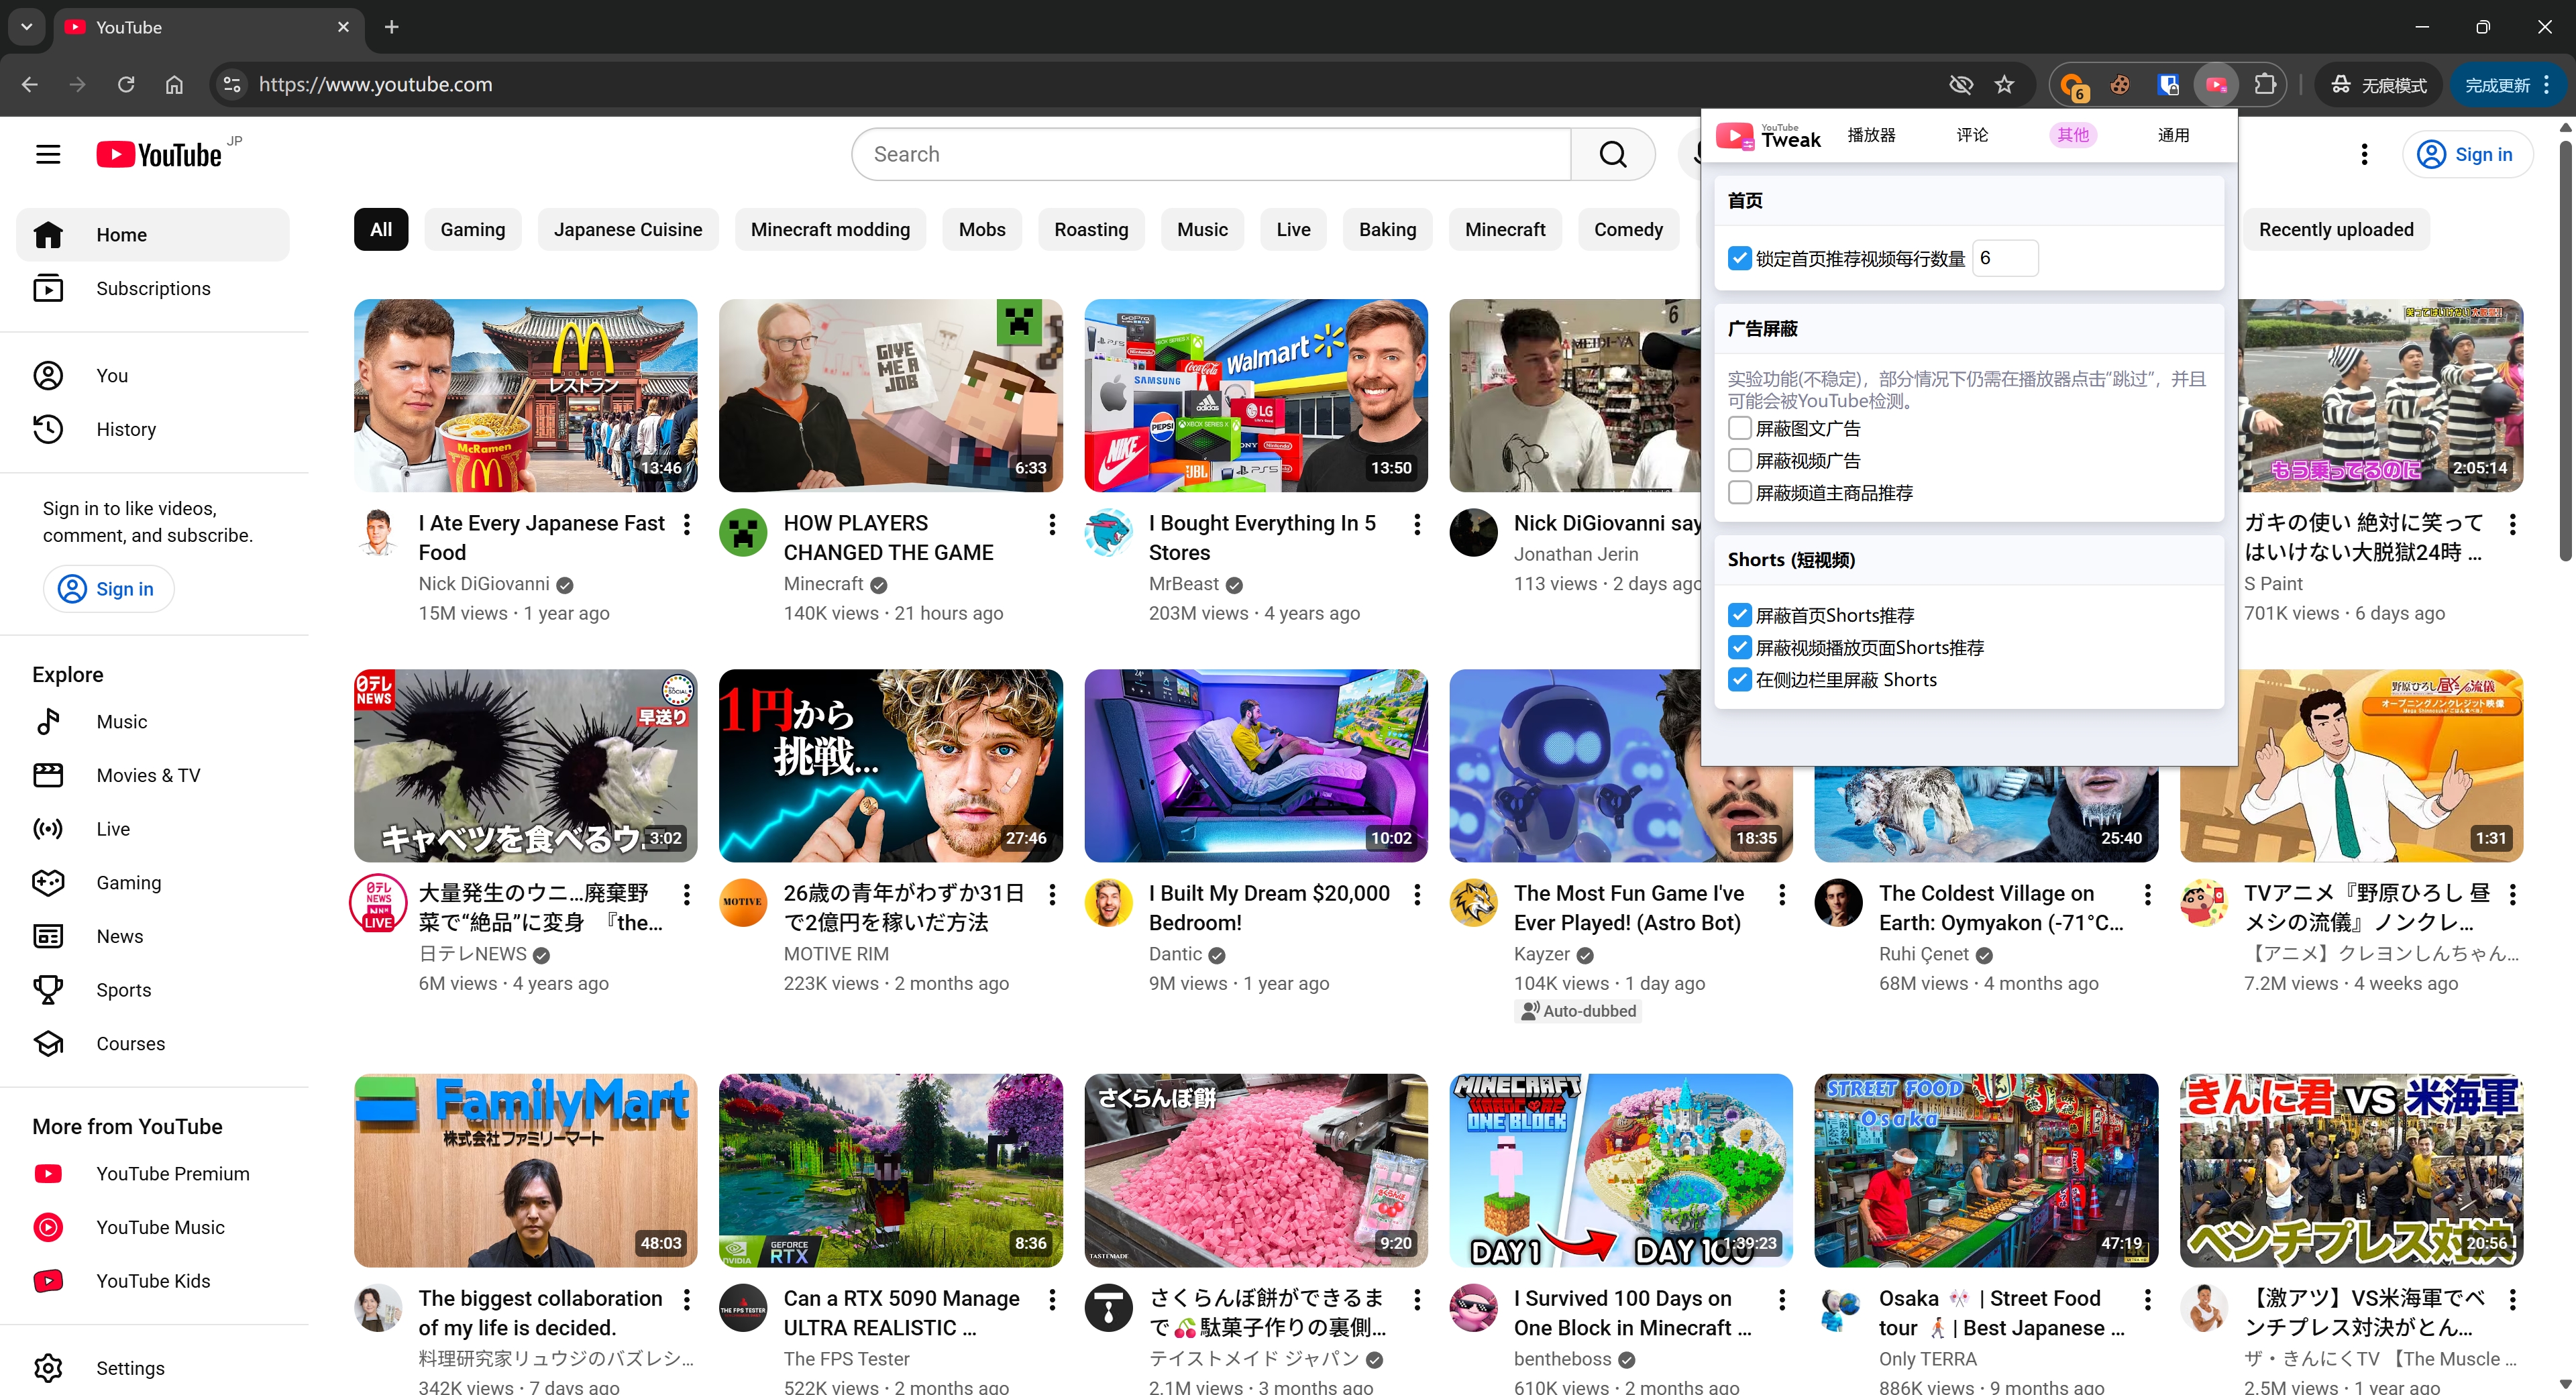Viewport: 2576px width, 1395px height.
Task: Disable 在侧边栏里屏蔽 Shorts option
Action: 1740,680
